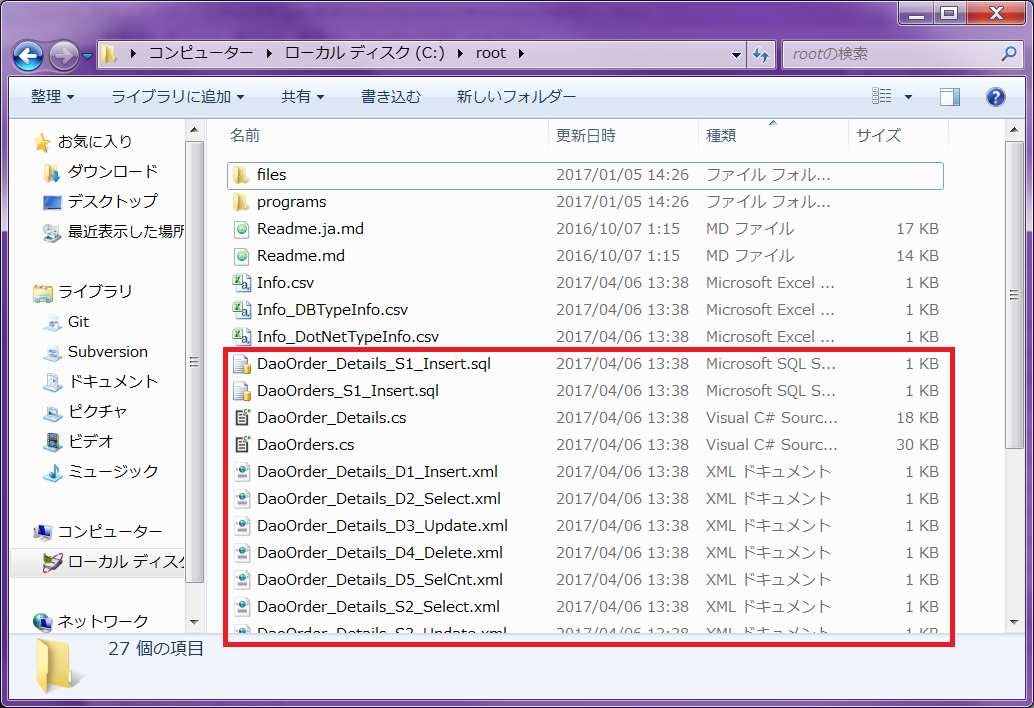The height and width of the screenshot is (708, 1034).
Task: Select ダウンロード in the favorites list
Action: [112, 172]
